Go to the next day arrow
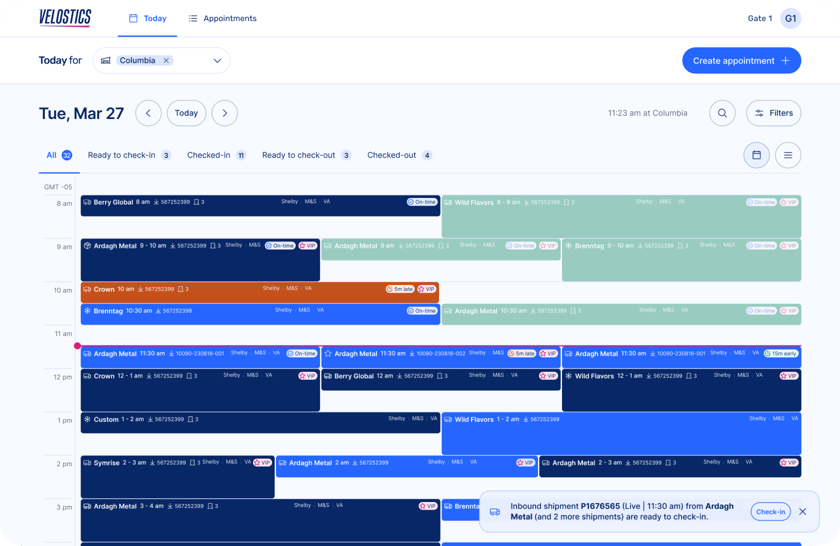The width and height of the screenshot is (840, 546). 224,113
